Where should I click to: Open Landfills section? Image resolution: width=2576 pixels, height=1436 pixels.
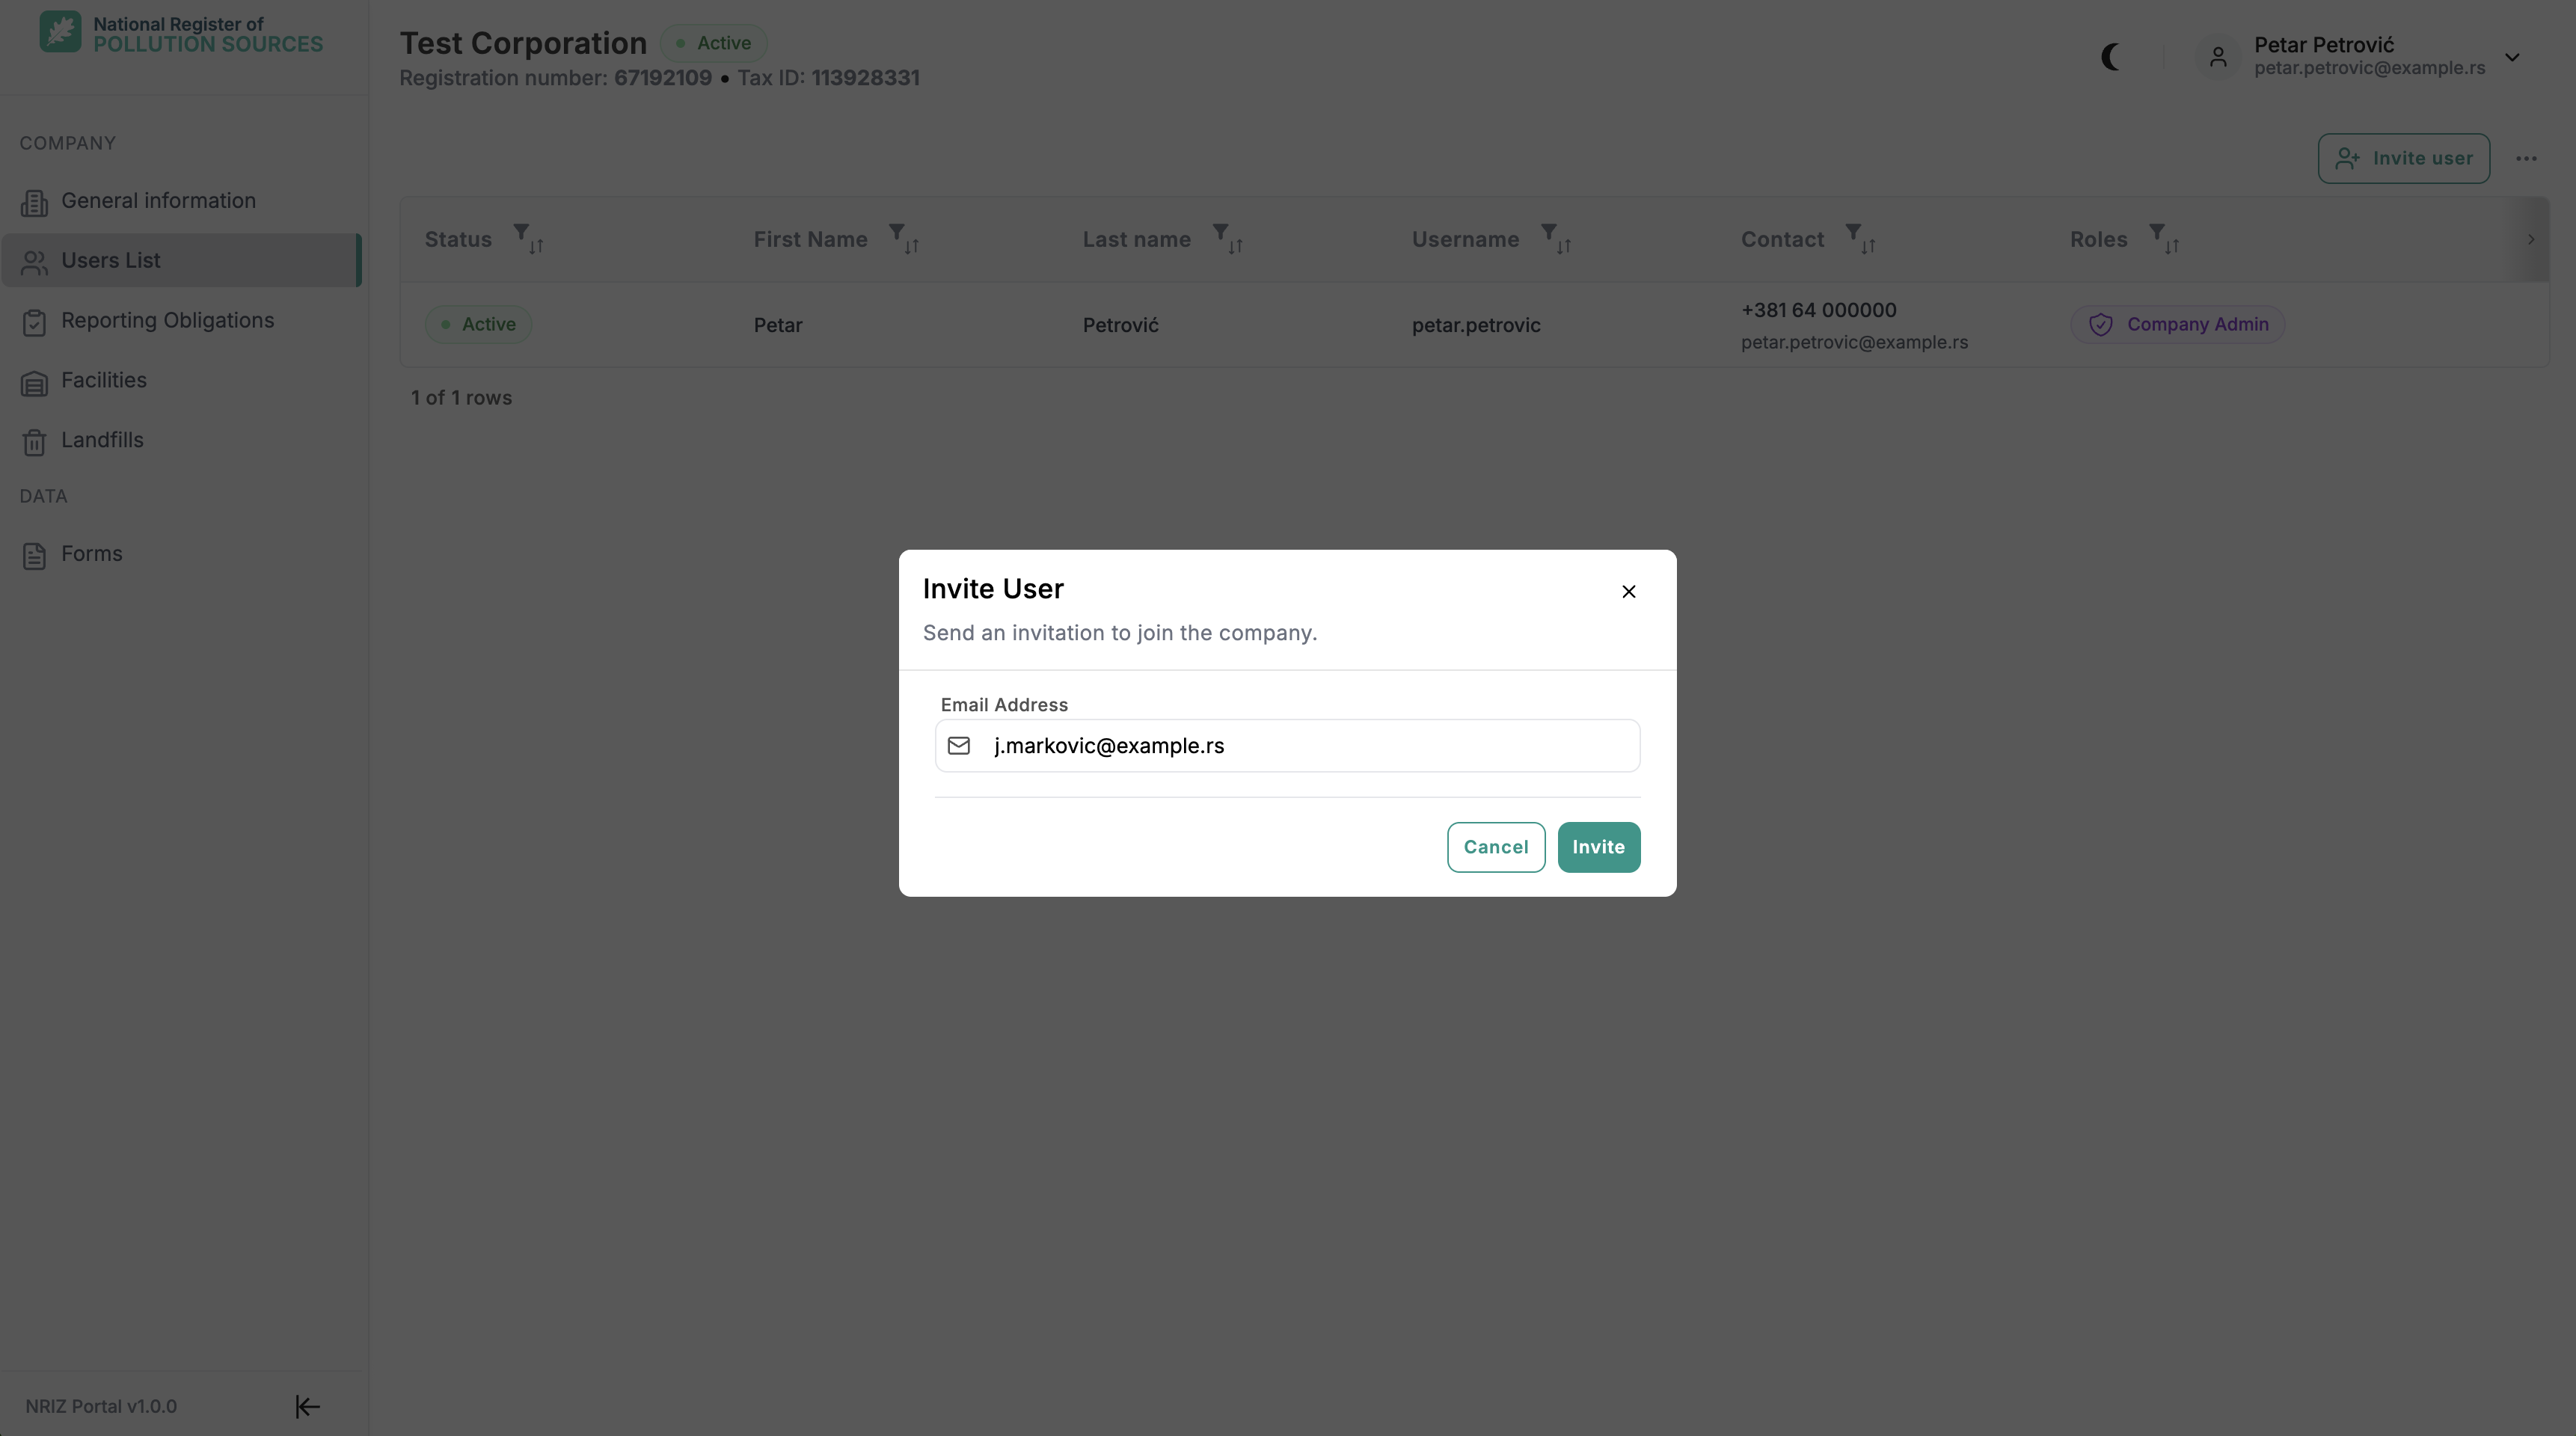pyautogui.click(x=181, y=441)
